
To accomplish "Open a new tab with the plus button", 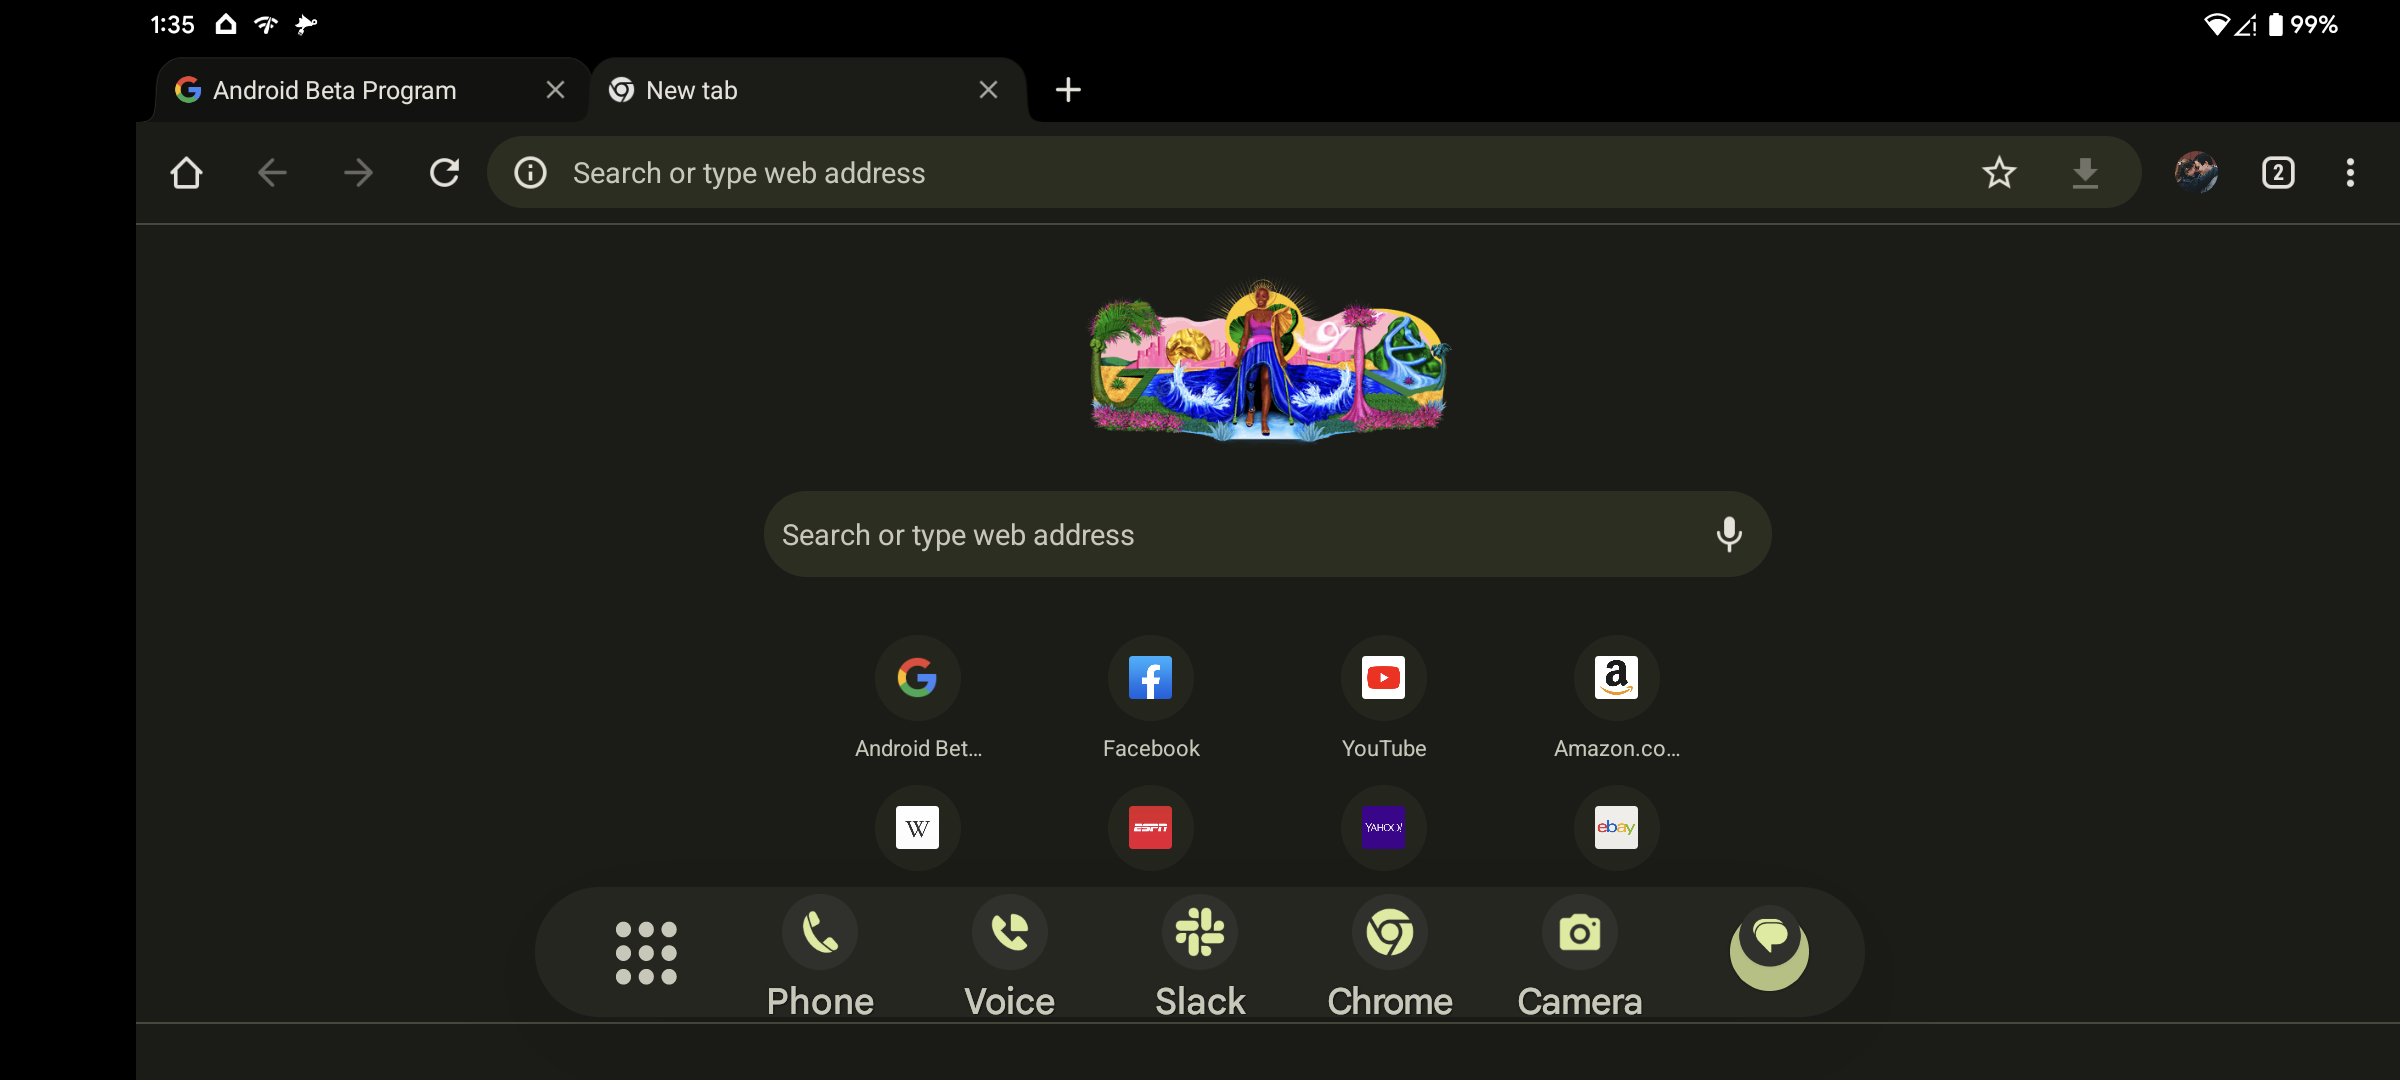I will click(1068, 89).
